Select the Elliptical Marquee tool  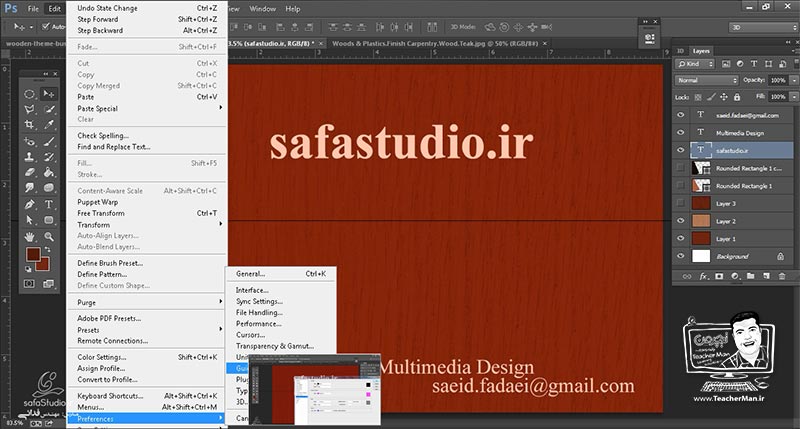click(30, 94)
